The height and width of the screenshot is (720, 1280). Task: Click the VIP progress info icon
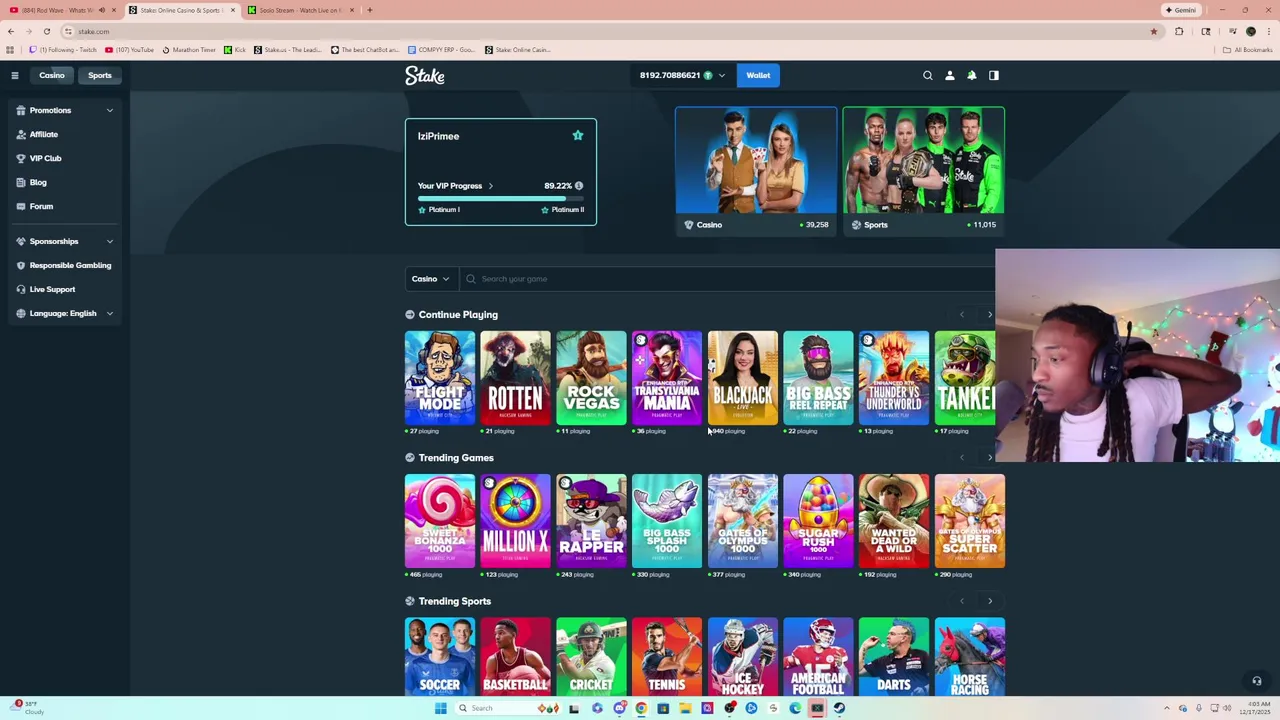(x=579, y=186)
